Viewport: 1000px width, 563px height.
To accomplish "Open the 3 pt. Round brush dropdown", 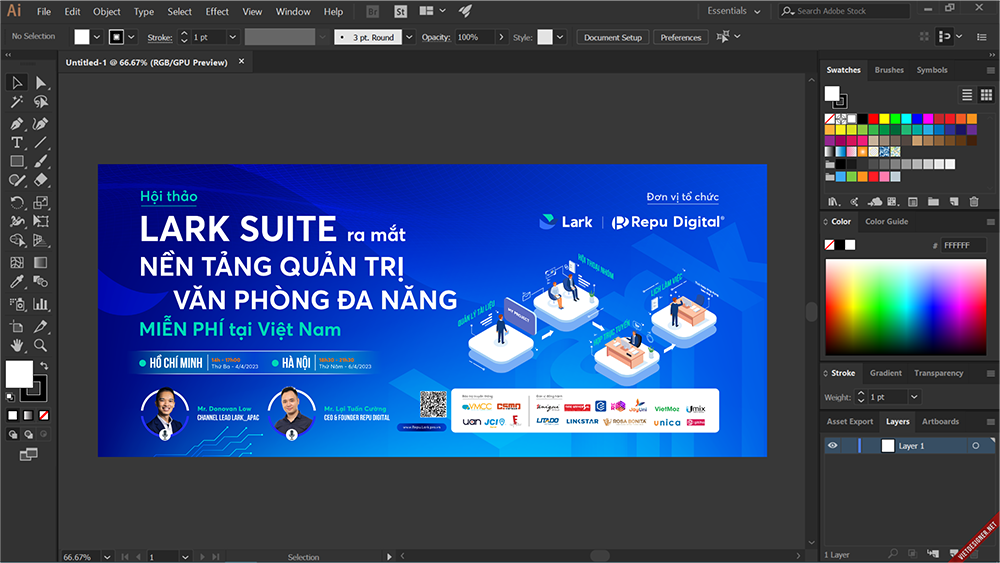I will (x=409, y=37).
